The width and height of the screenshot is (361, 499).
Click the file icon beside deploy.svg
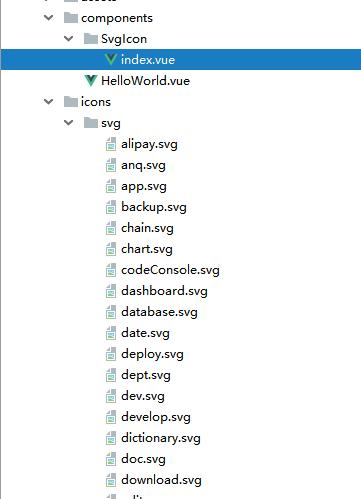pos(111,354)
